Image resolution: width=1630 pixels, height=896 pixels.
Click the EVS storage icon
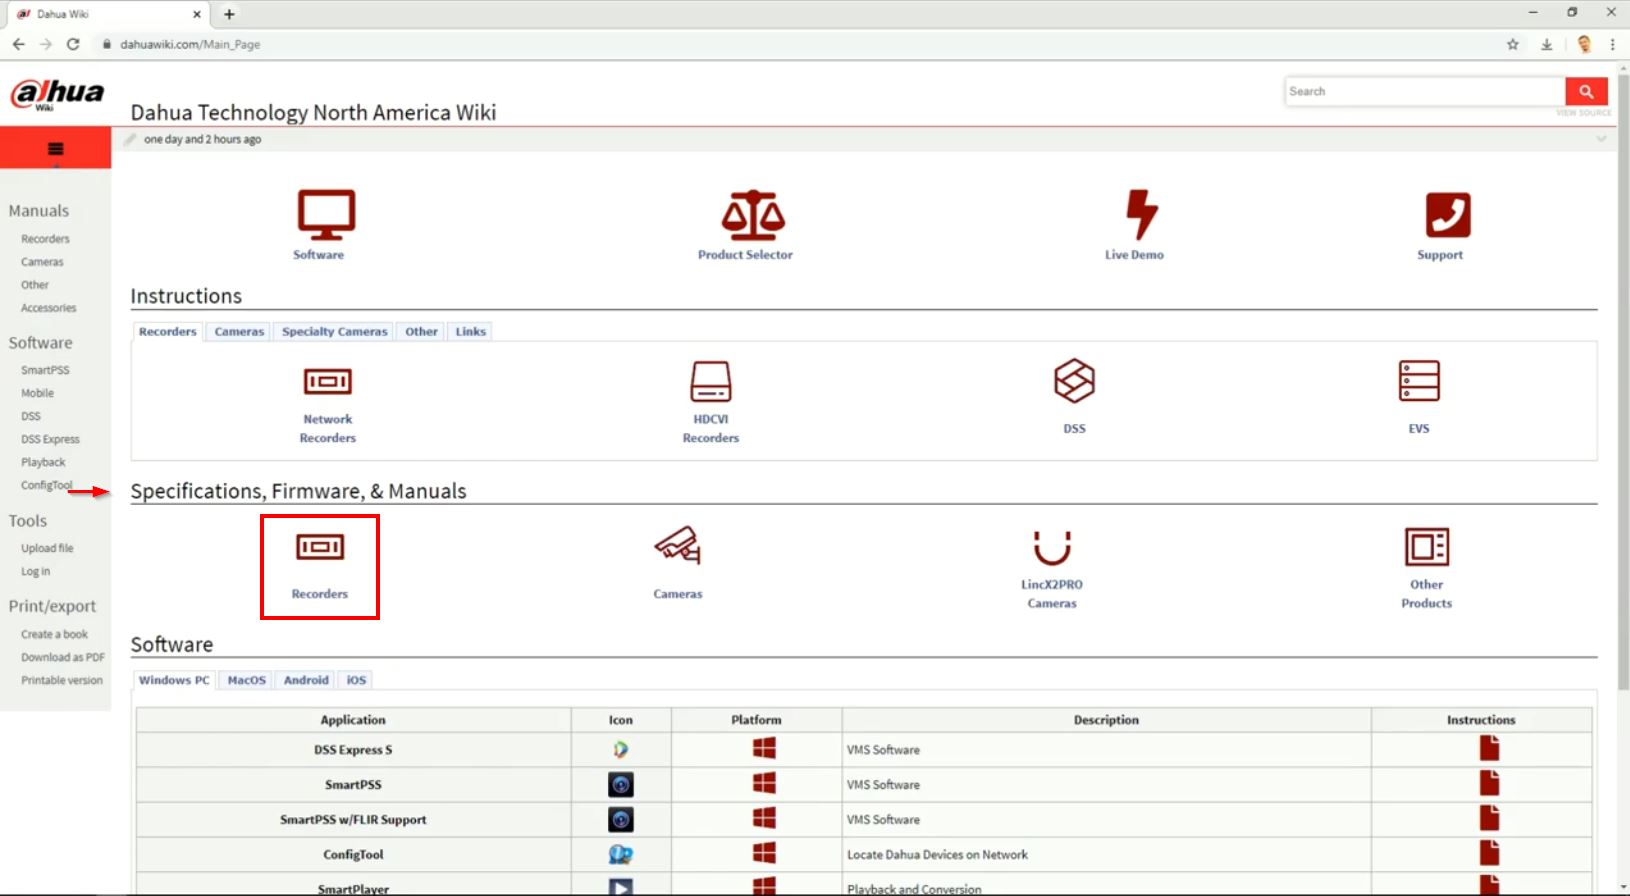pyautogui.click(x=1418, y=381)
